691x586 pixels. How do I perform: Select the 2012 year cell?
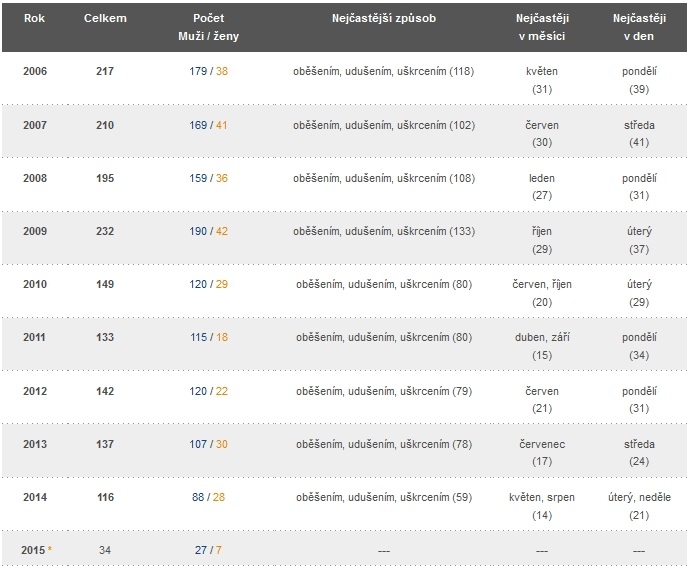(35, 390)
